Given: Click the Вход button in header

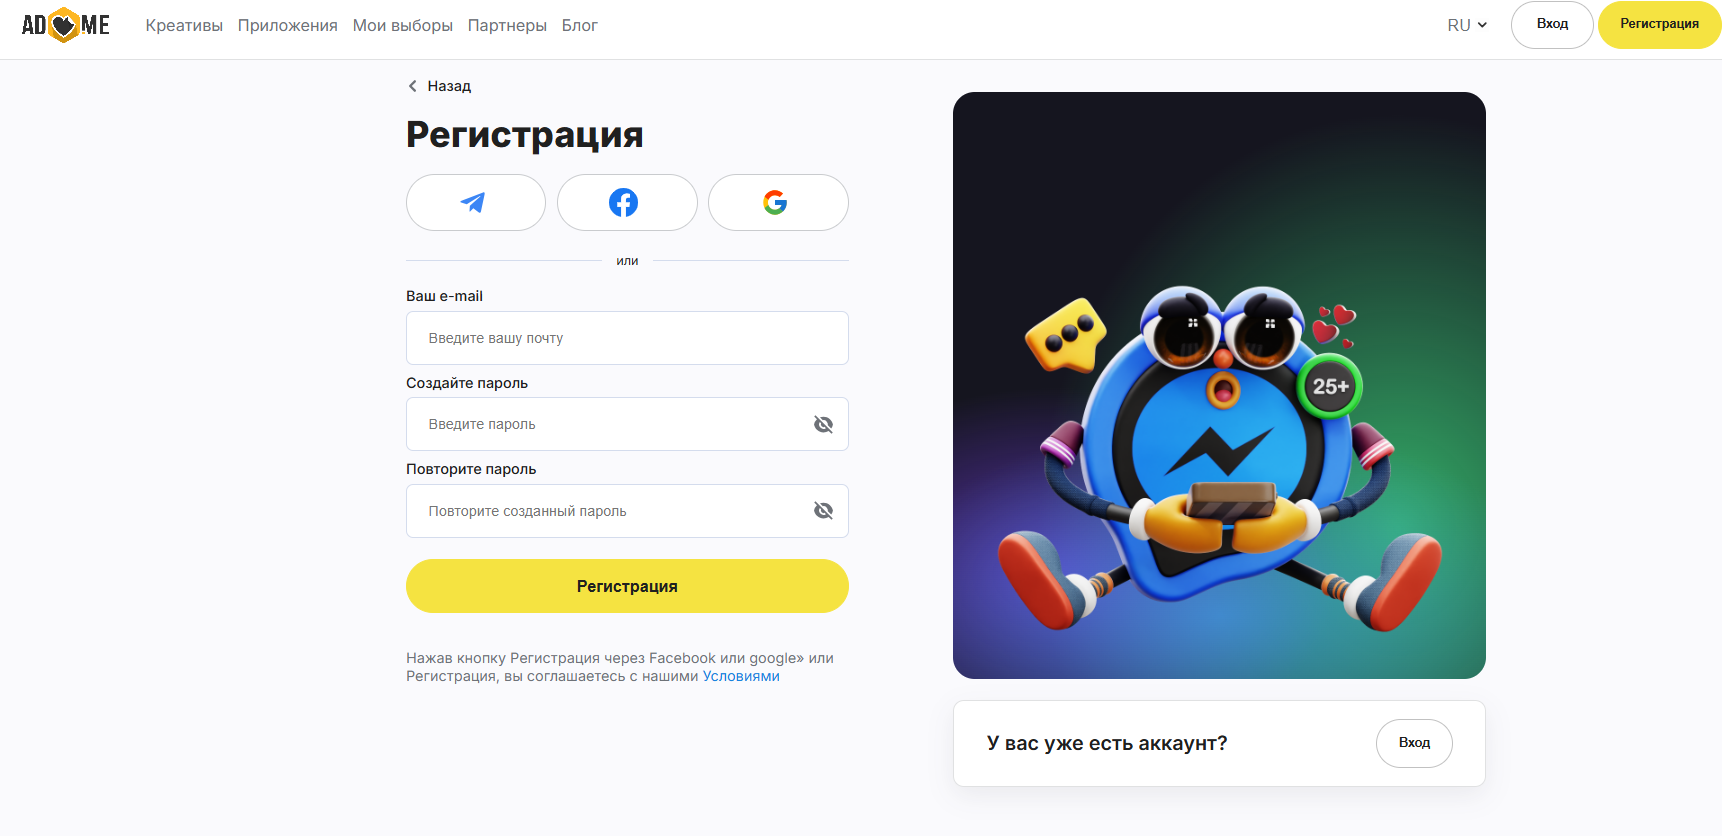Looking at the screenshot, I should pos(1552,25).
